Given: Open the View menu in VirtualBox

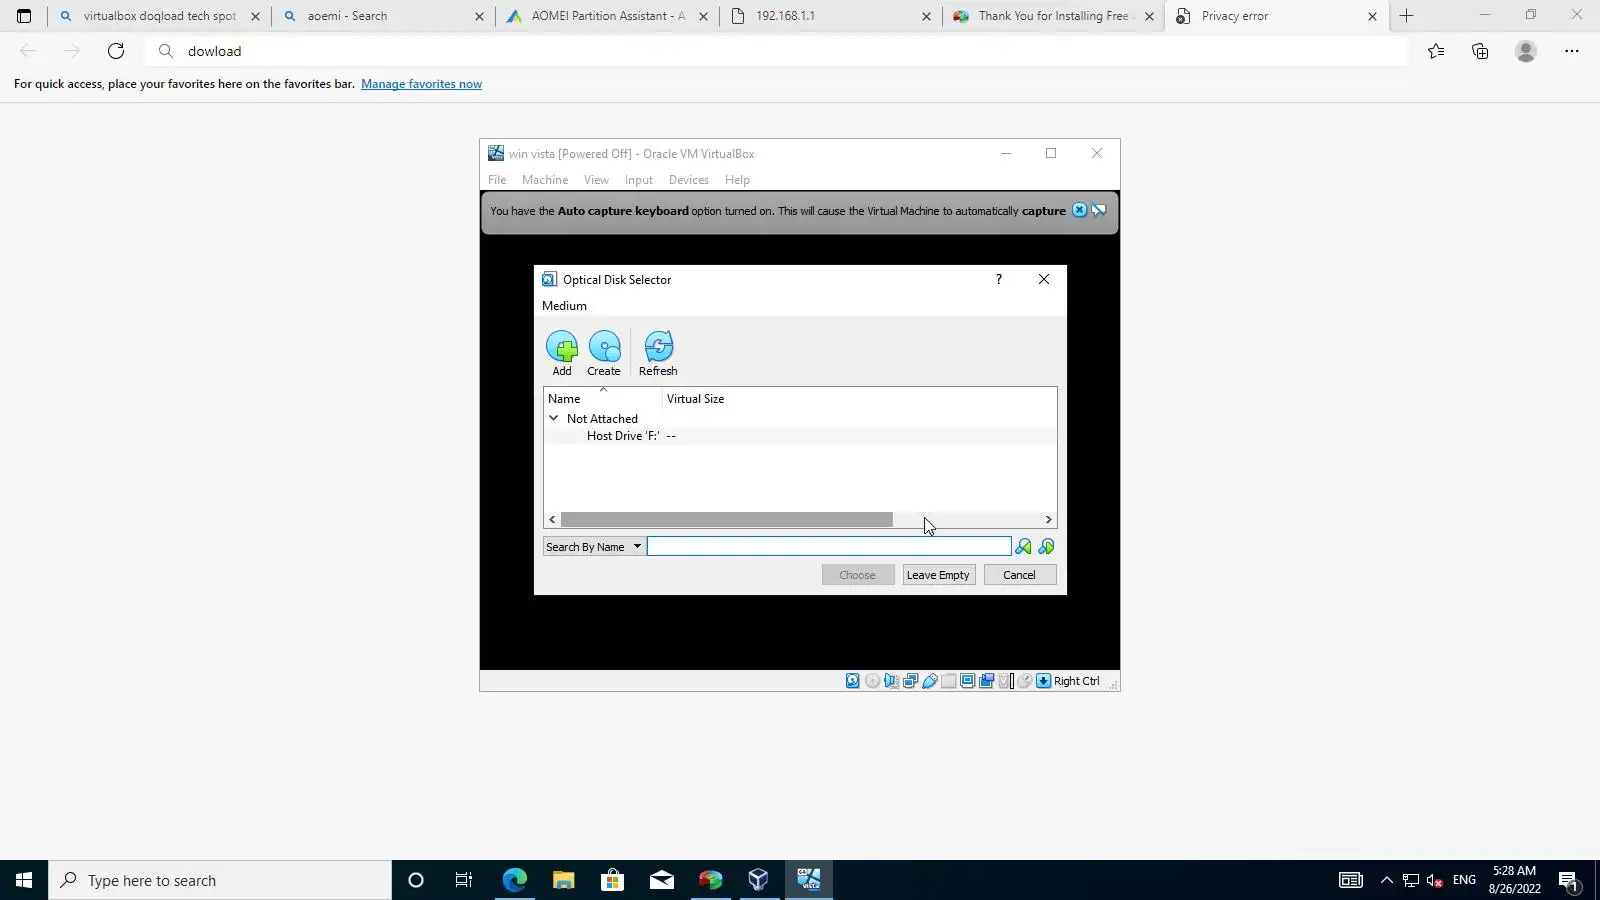Looking at the screenshot, I should (596, 180).
